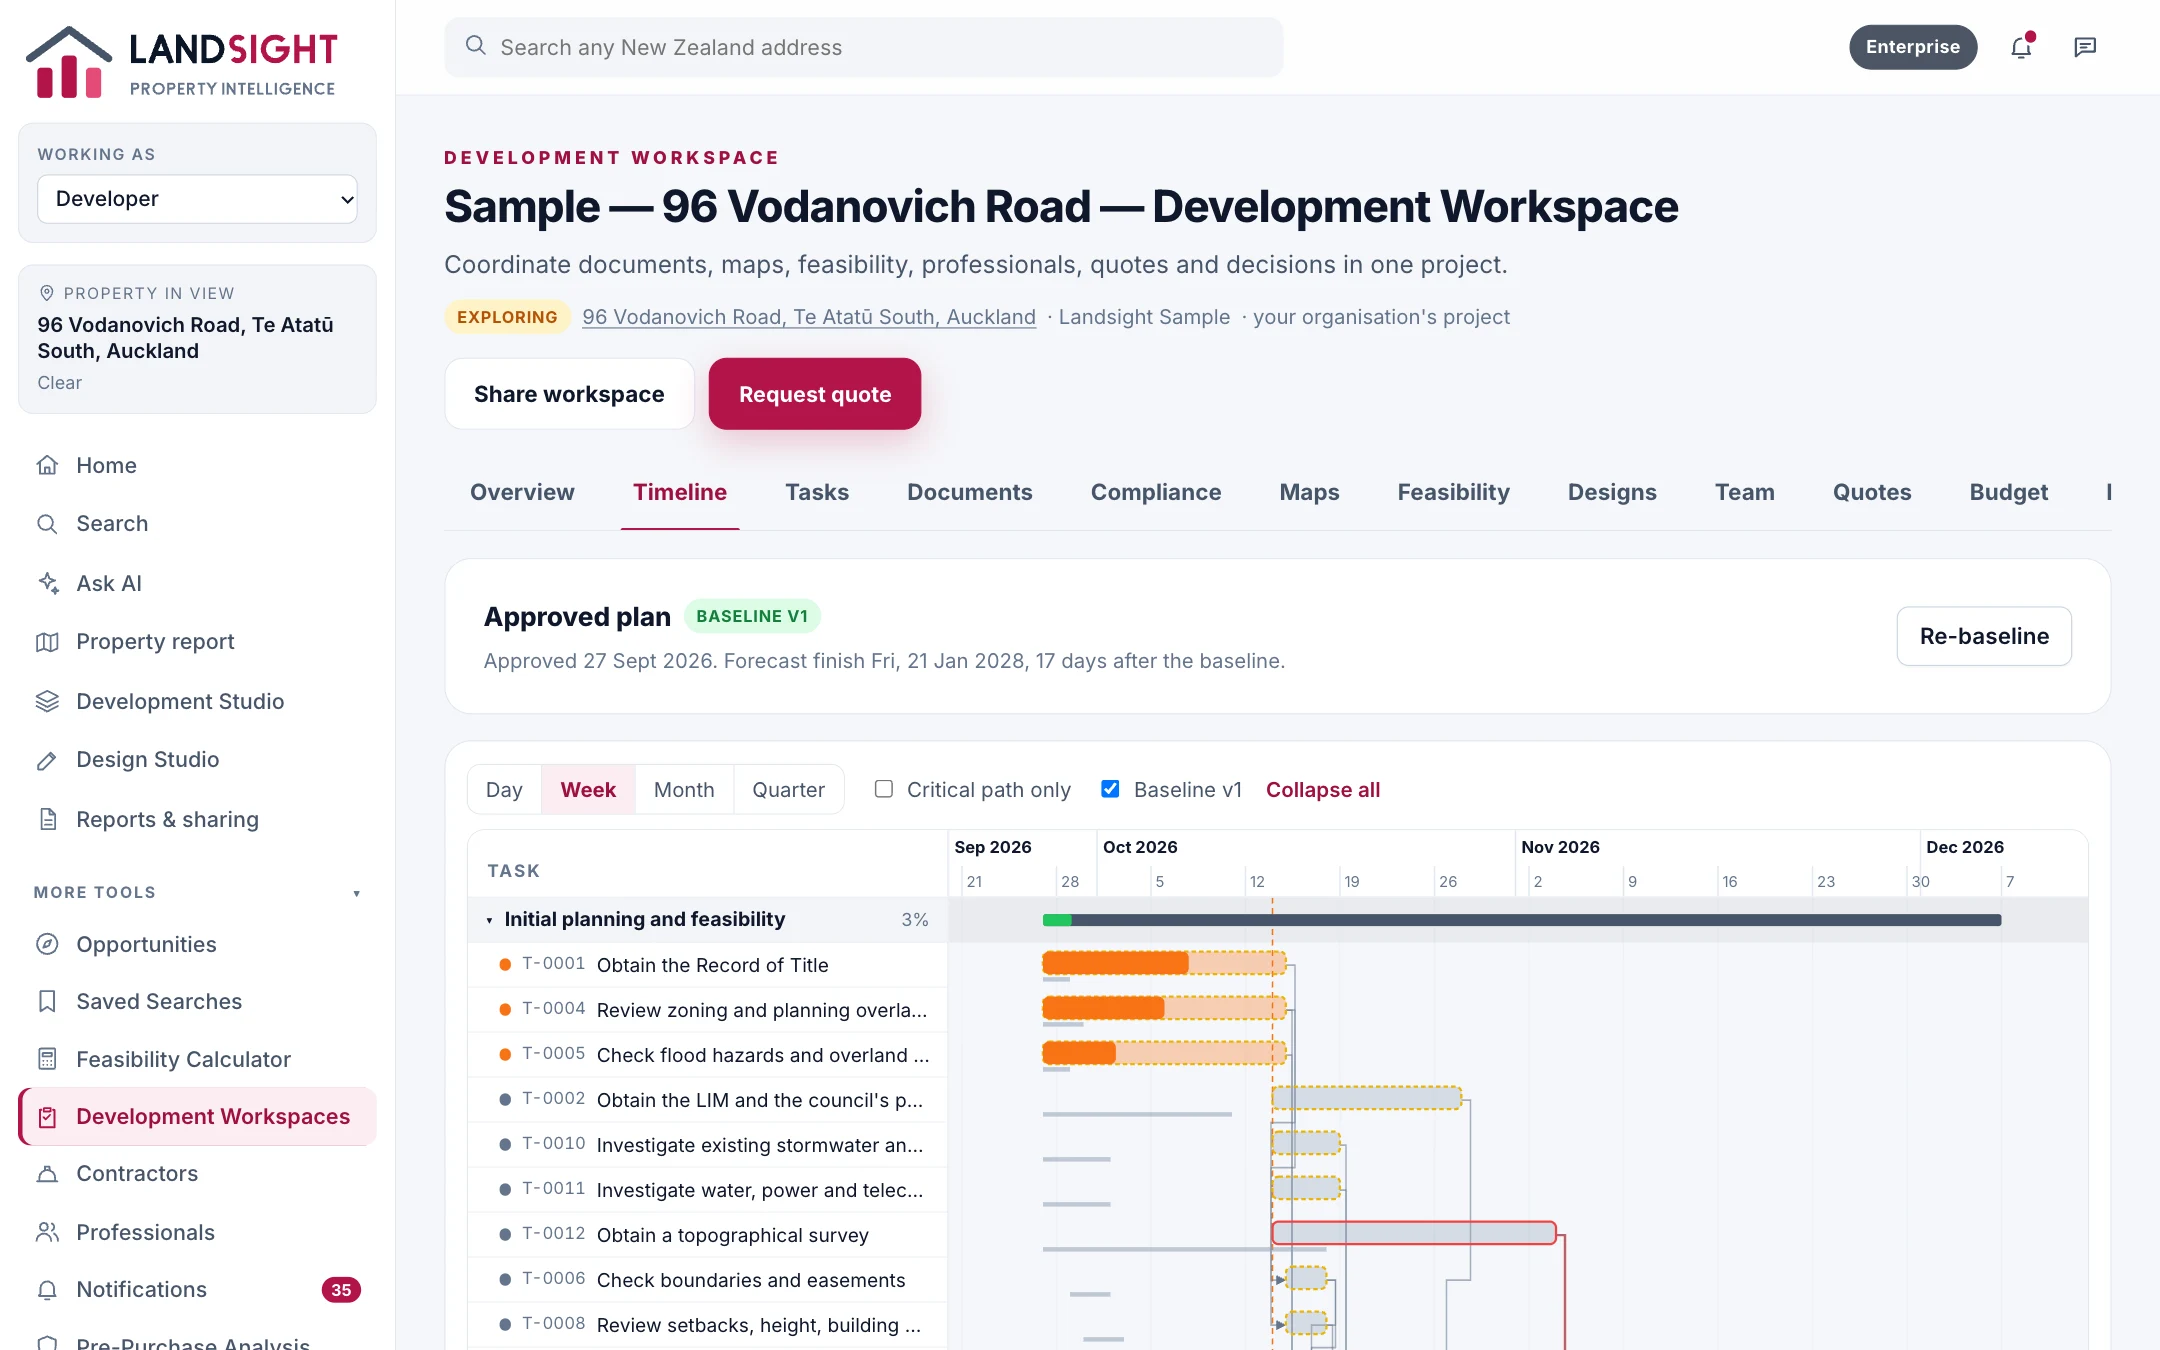Click the orange T-0001 Record of Title bar

(1163, 963)
